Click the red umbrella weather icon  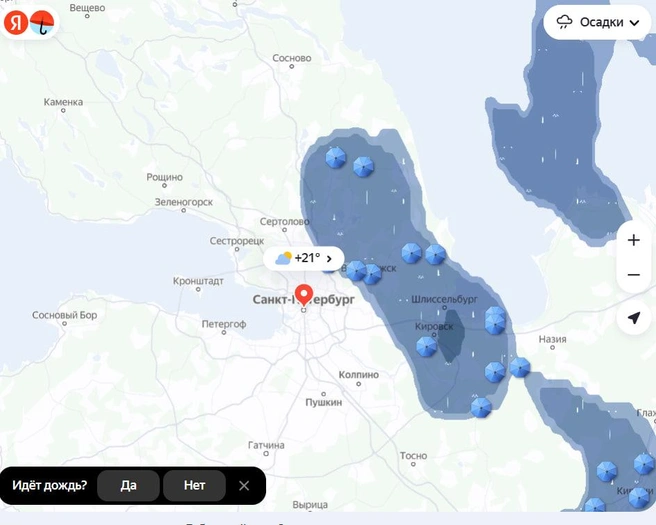pyautogui.click(x=42, y=23)
